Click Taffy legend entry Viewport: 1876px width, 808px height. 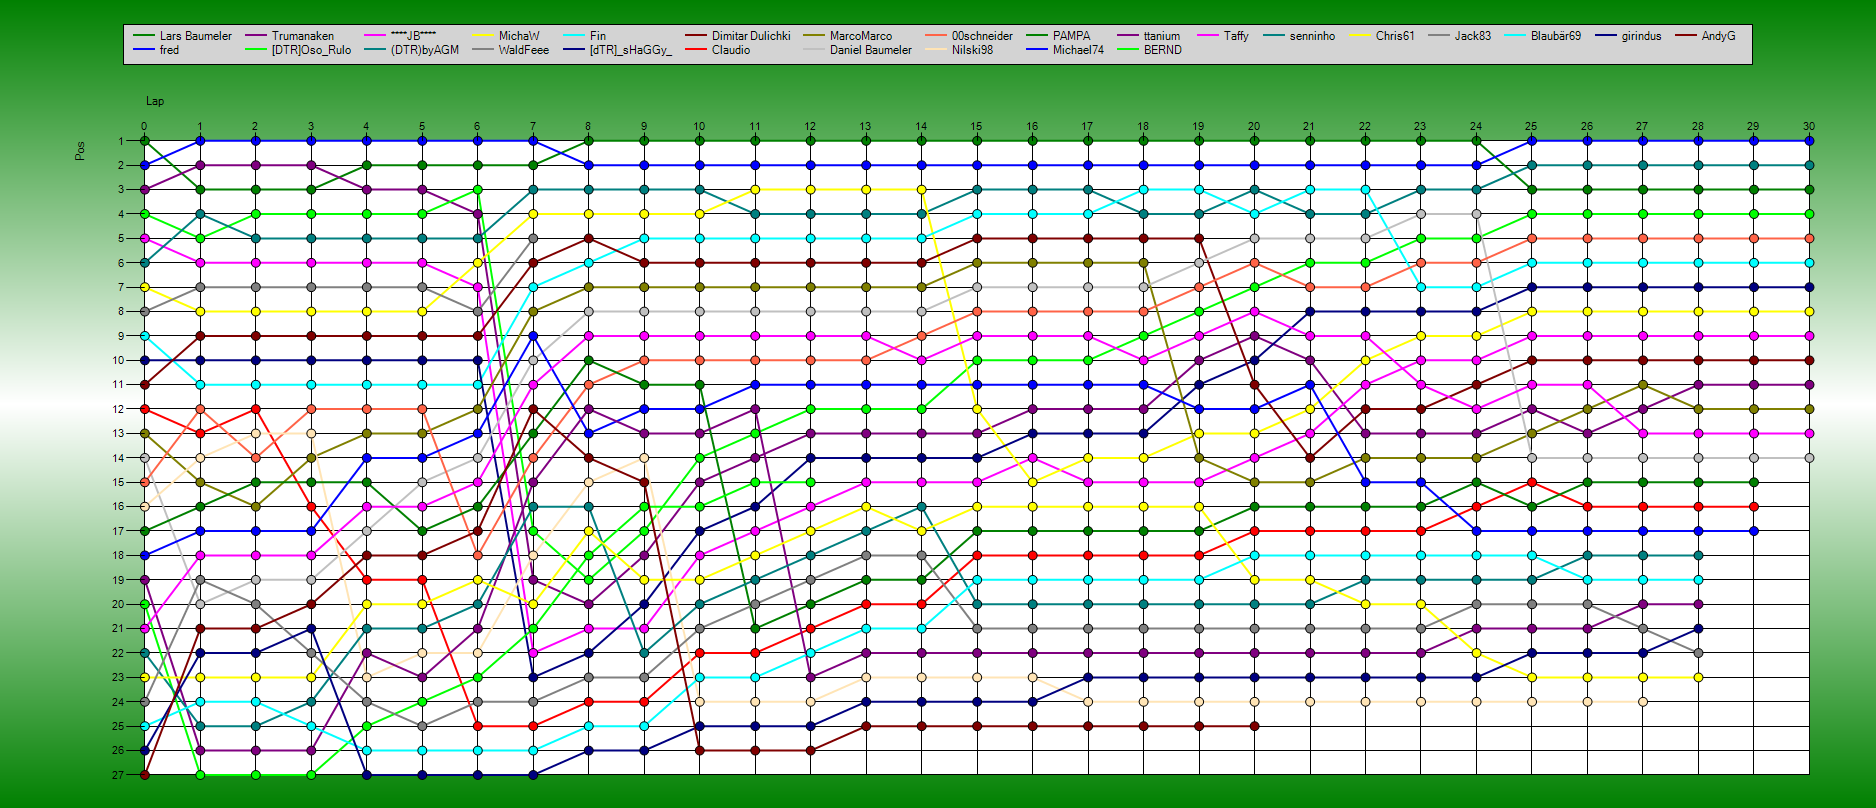pos(1236,36)
